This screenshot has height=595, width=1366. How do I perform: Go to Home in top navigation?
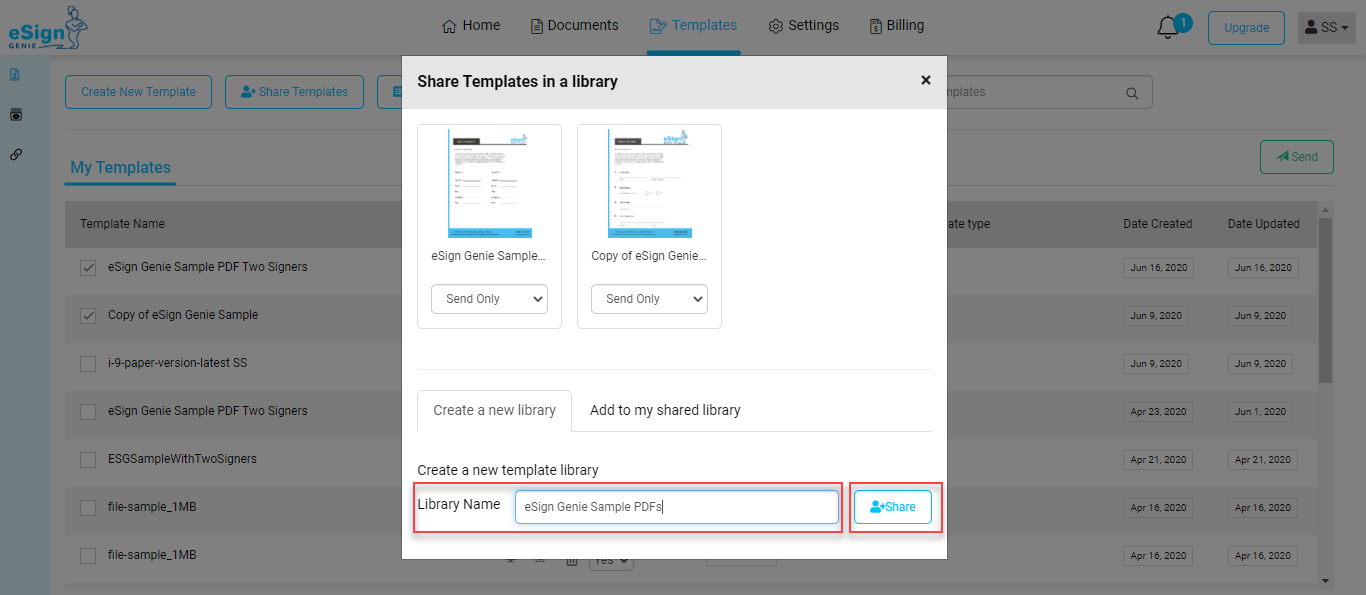coord(471,26)
